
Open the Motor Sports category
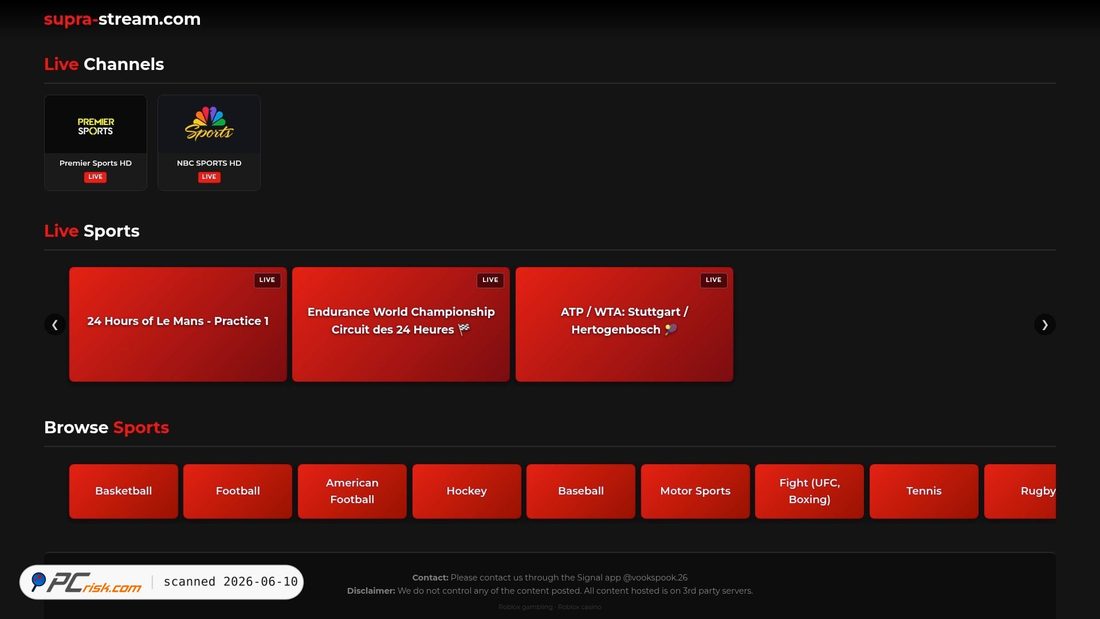695,491
